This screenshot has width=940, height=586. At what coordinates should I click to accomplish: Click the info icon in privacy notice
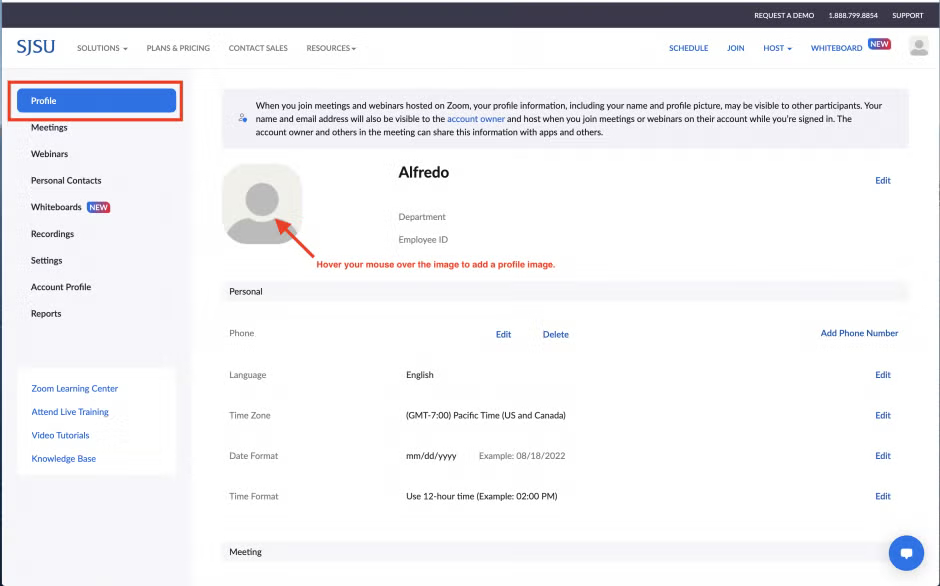tap(242, 118)
